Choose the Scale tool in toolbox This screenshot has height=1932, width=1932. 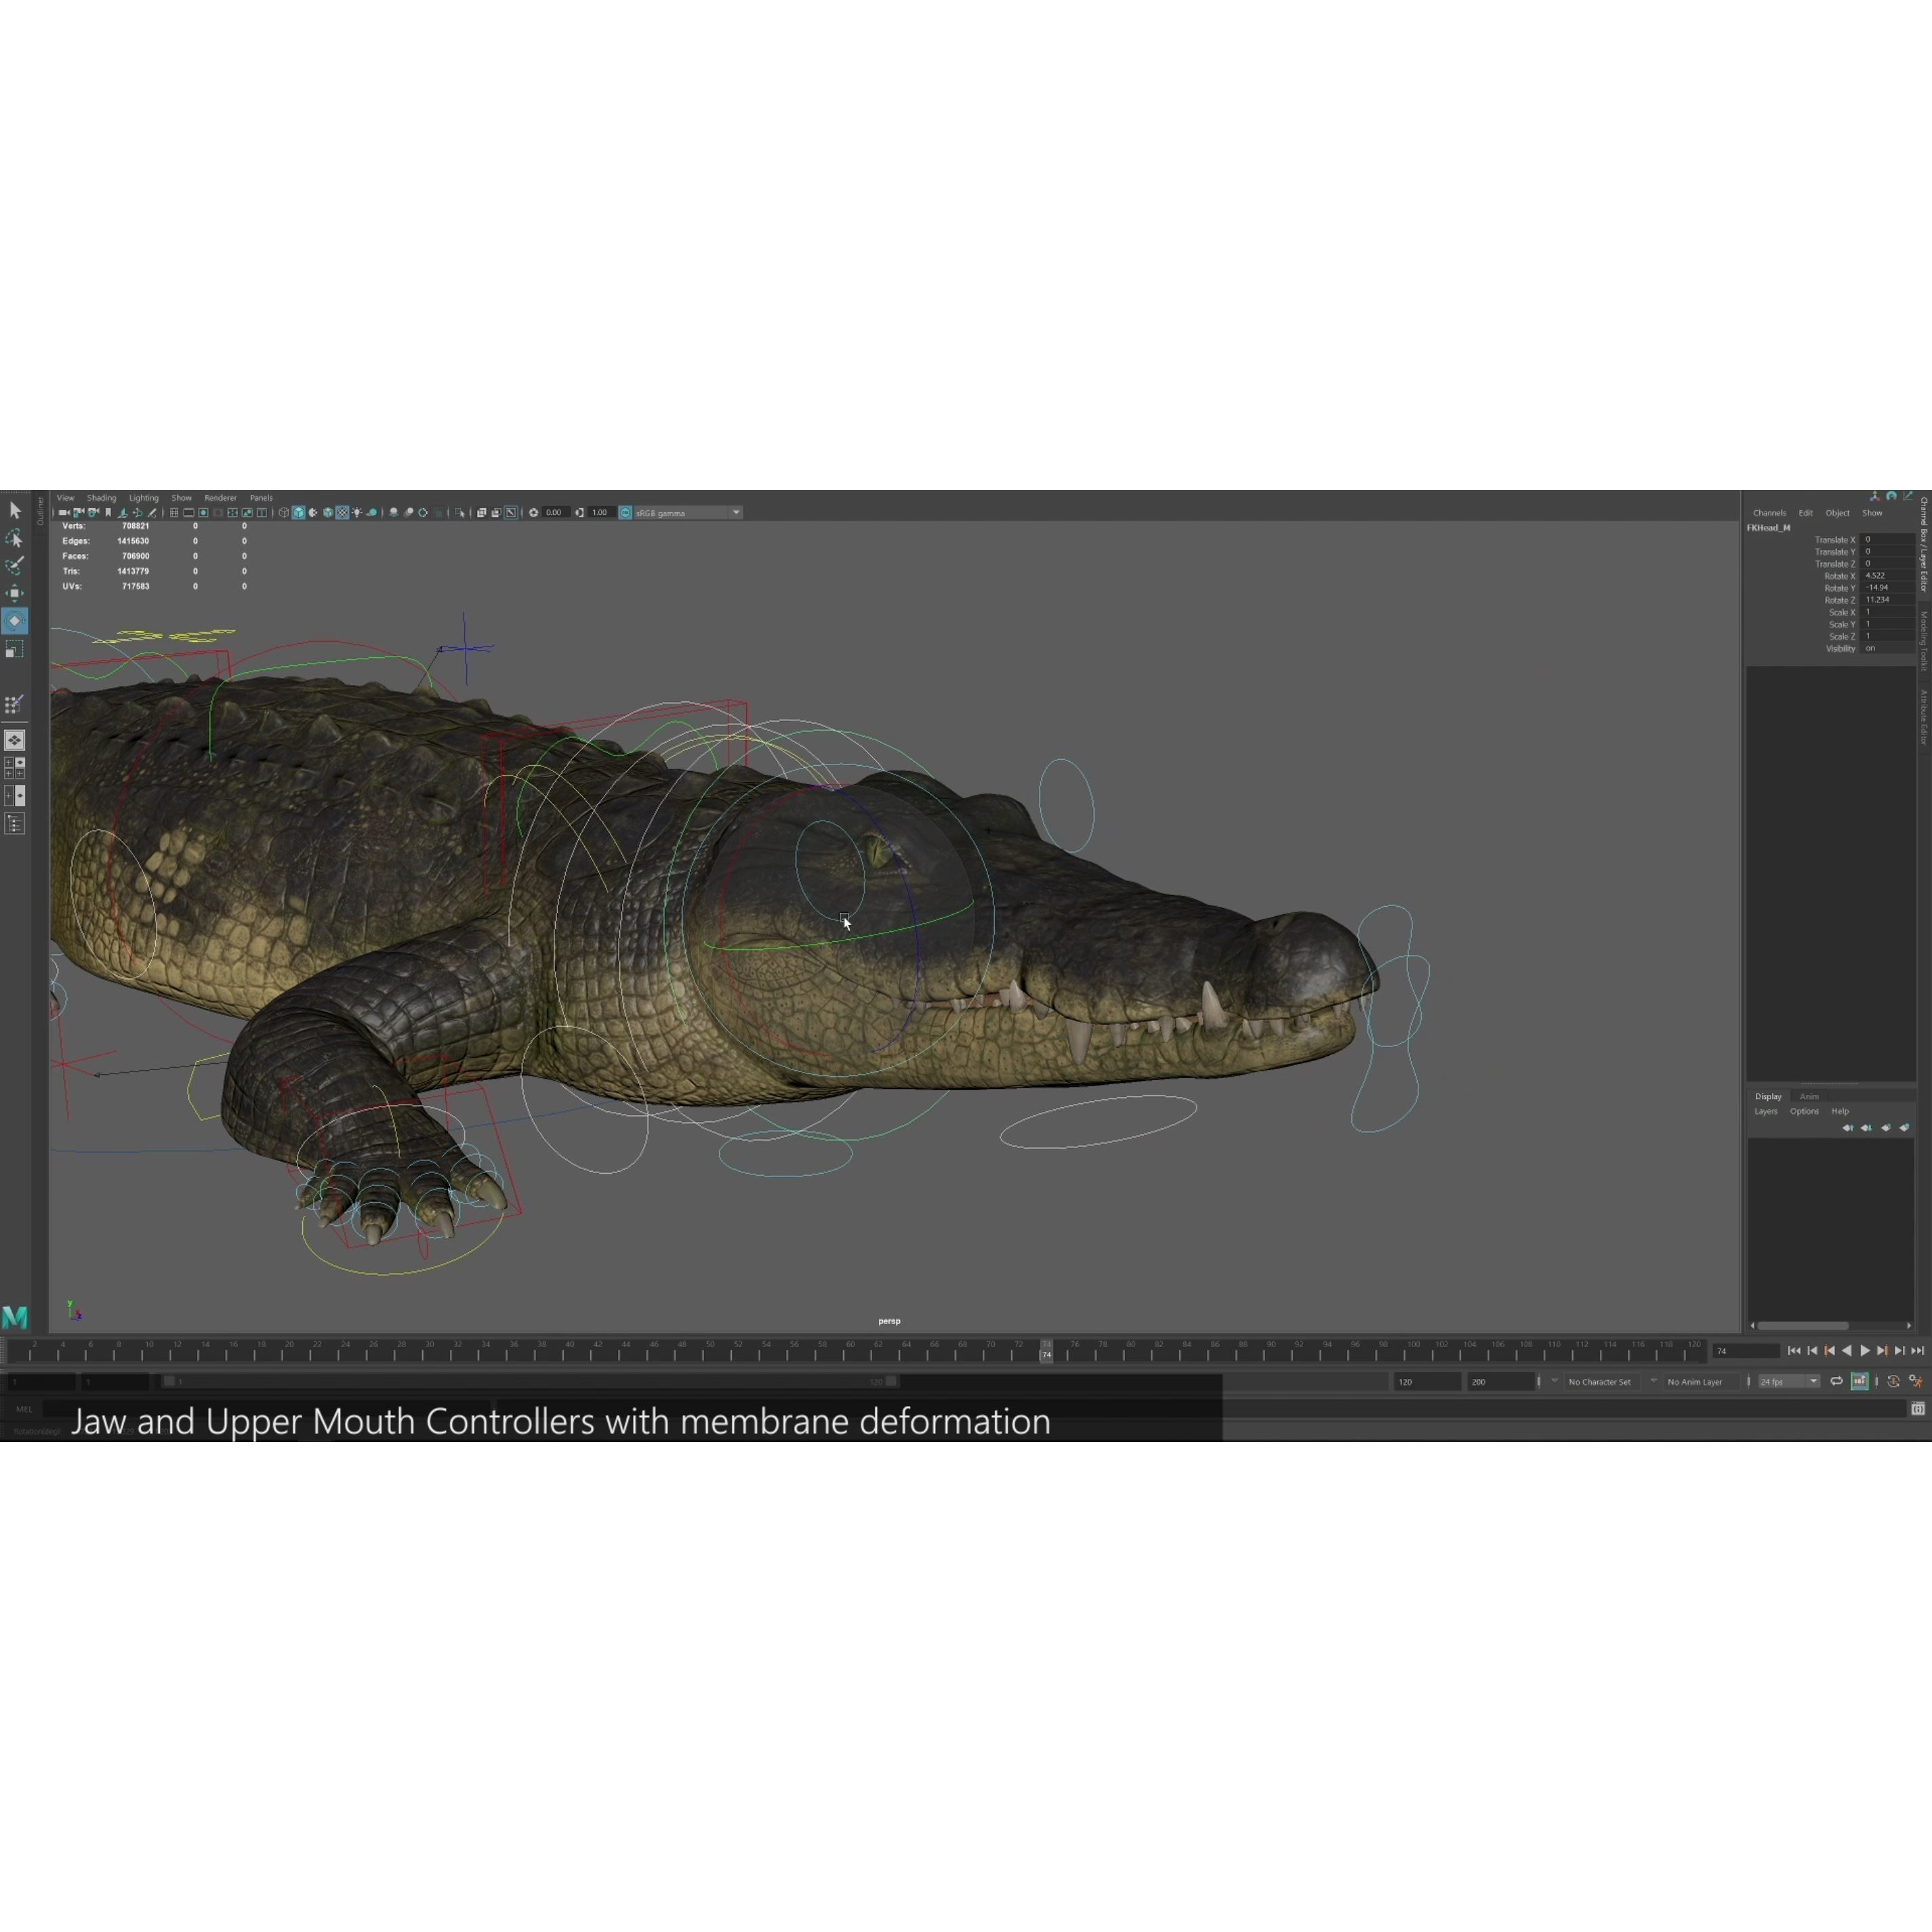(14, 650)
